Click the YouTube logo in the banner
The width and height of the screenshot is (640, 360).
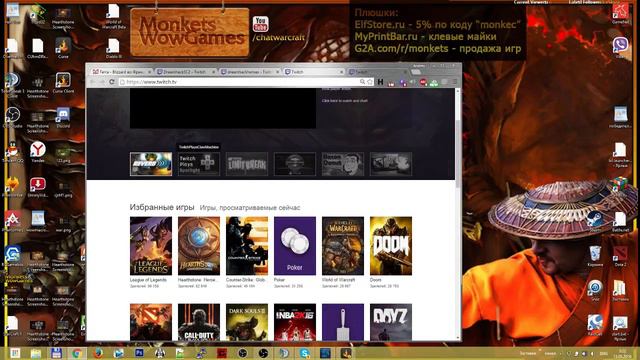click(x=260, y=24)
